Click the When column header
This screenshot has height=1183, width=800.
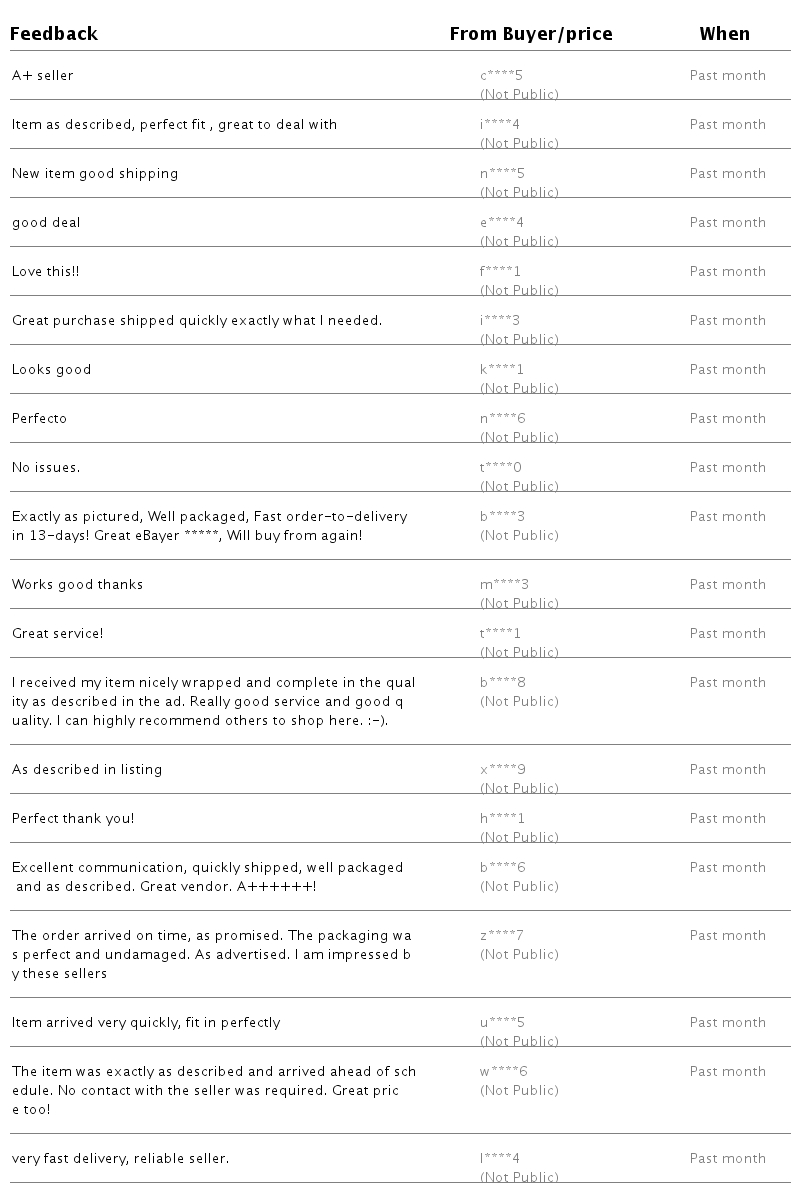point(724,34)
